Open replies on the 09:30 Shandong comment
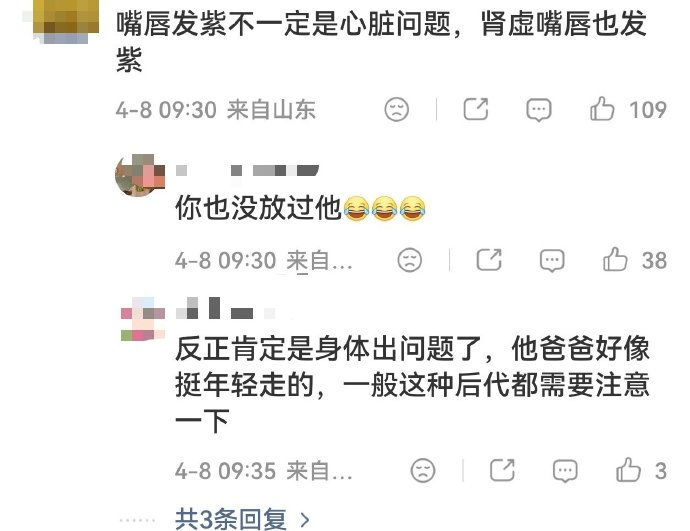This screenshot has width=690, height=531. (539, 109)
